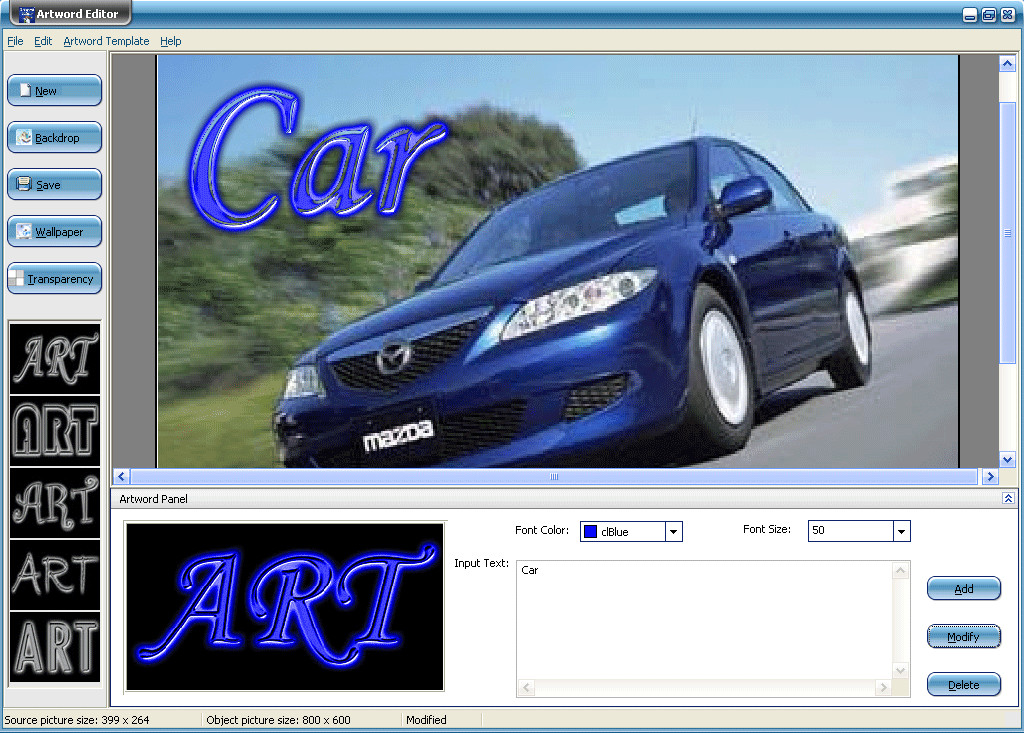Click the clBlue color swatch
The image size is (1024, 733).
point(590,532)
